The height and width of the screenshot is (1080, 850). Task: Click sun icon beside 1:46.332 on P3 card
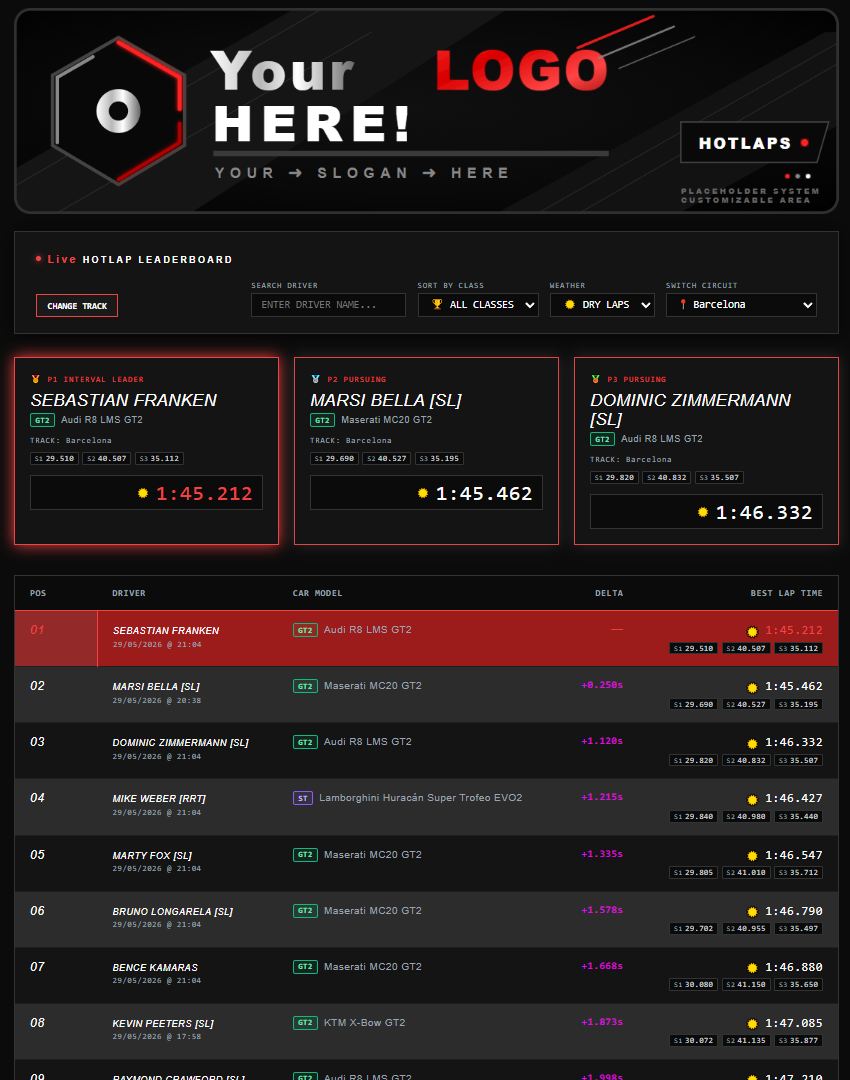pyautogui.click(x=703, y=512)
